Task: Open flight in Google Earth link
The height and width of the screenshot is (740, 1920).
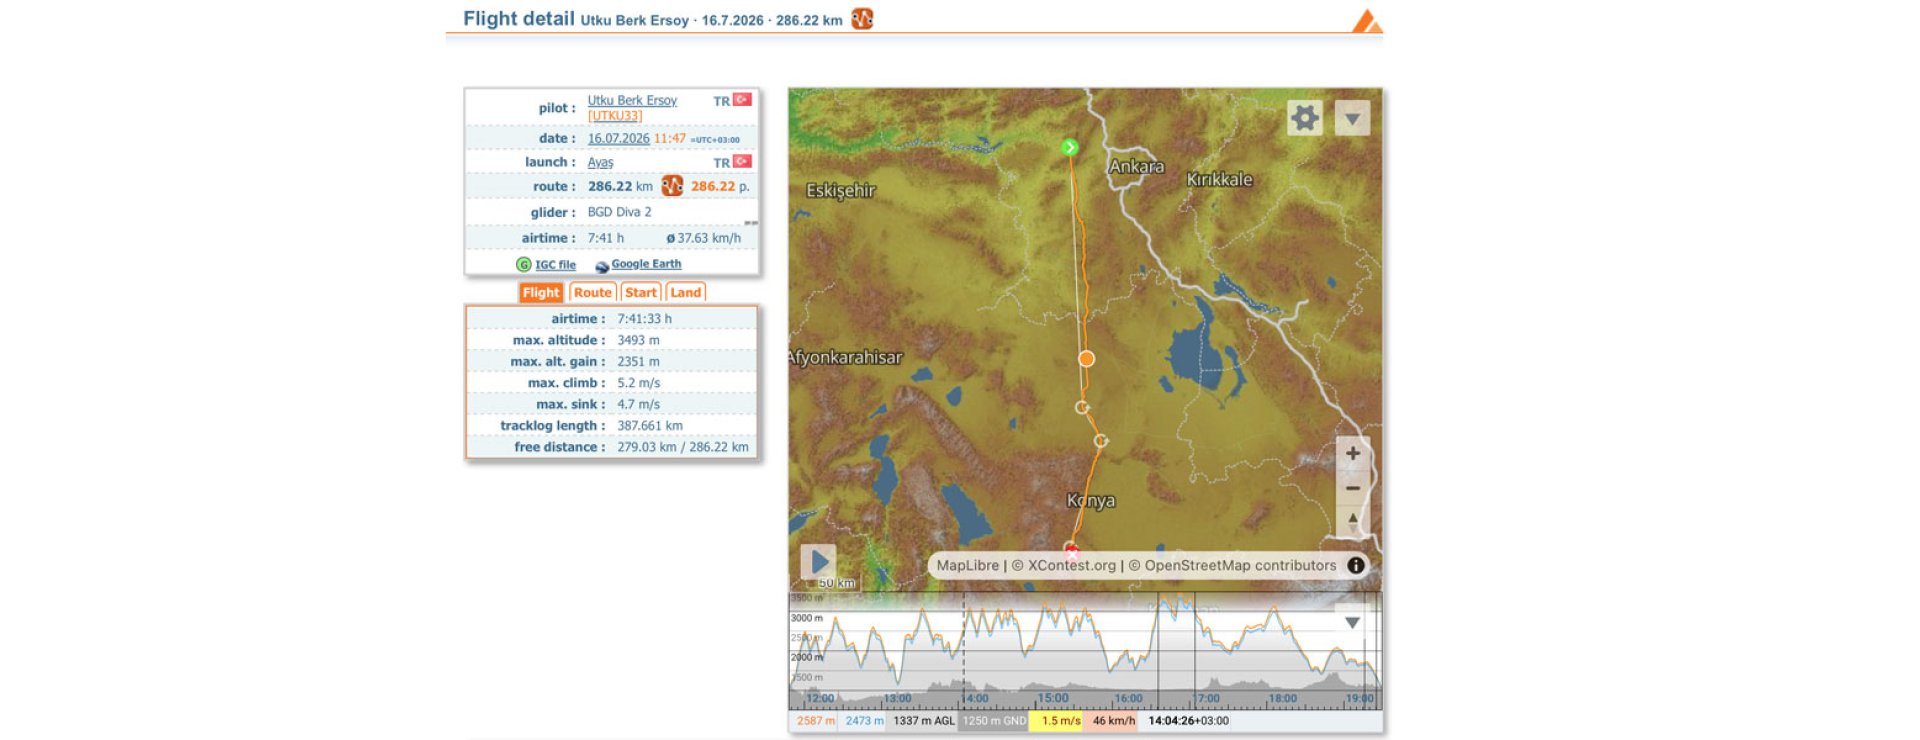Action: point(646,264)
